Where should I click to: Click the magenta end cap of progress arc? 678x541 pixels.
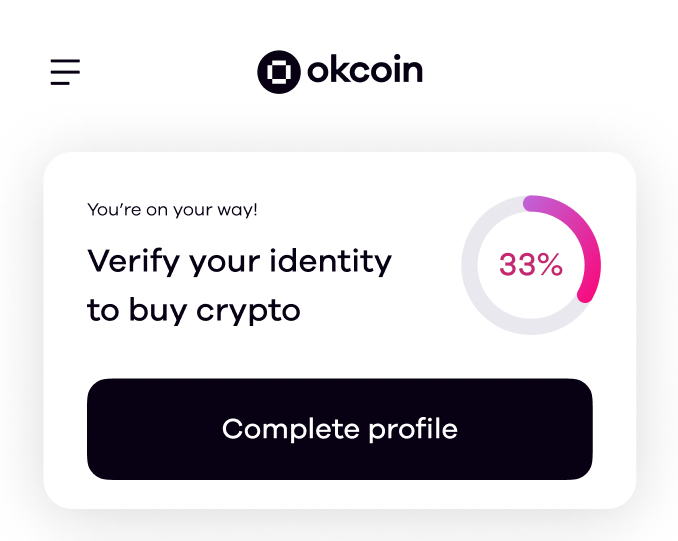(x=585, y=295)
